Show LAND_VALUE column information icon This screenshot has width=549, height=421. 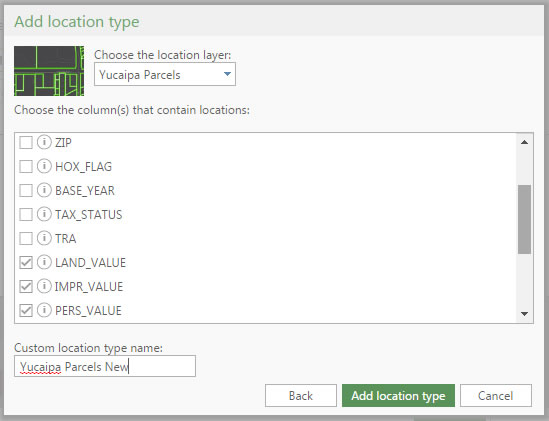pos(44,262)
